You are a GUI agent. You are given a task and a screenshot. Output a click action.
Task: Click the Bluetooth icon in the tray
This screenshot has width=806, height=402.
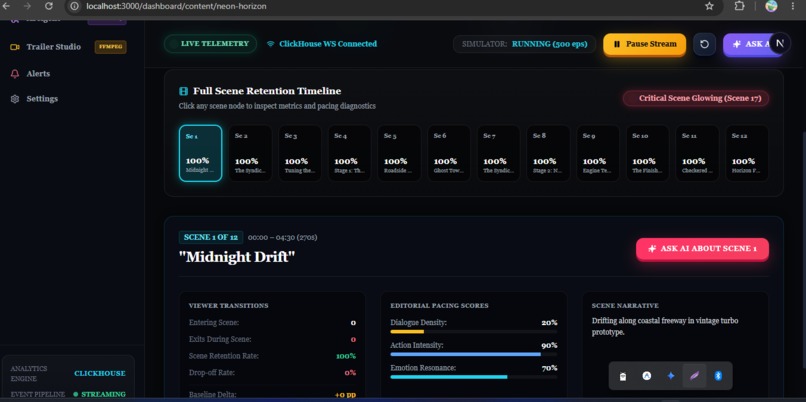[718, 376]
